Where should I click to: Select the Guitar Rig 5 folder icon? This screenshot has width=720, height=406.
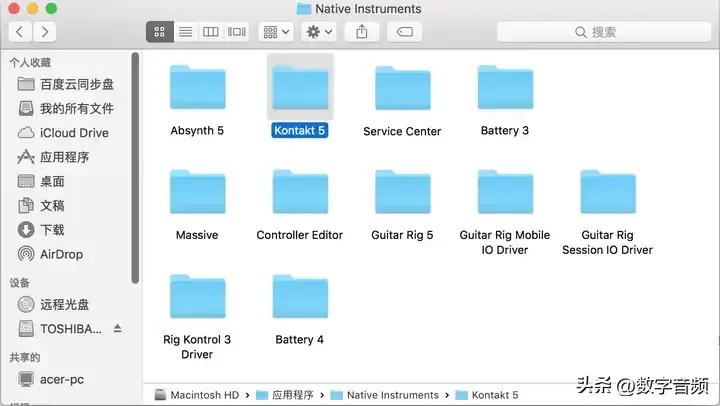[403, 192]
